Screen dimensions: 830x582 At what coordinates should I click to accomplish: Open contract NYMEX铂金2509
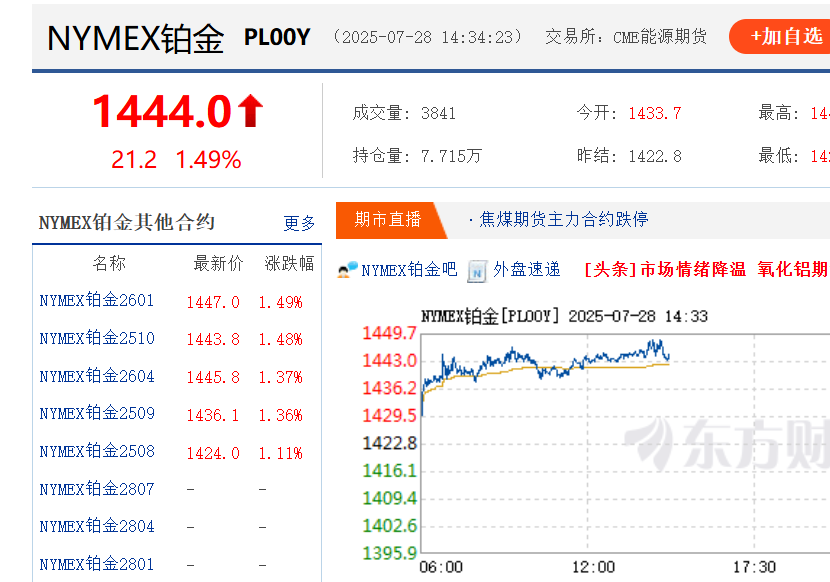click(x=97, y=414)
